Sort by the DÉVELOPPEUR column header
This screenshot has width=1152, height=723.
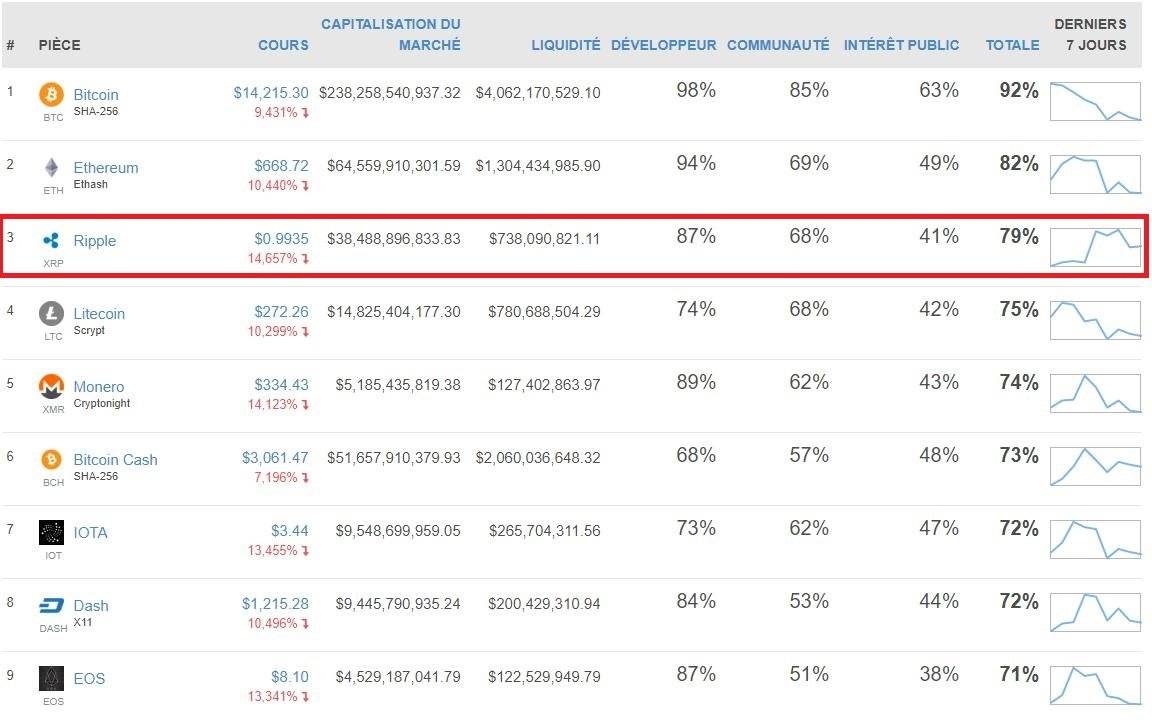pyautogui.click(x=663, y=45)
